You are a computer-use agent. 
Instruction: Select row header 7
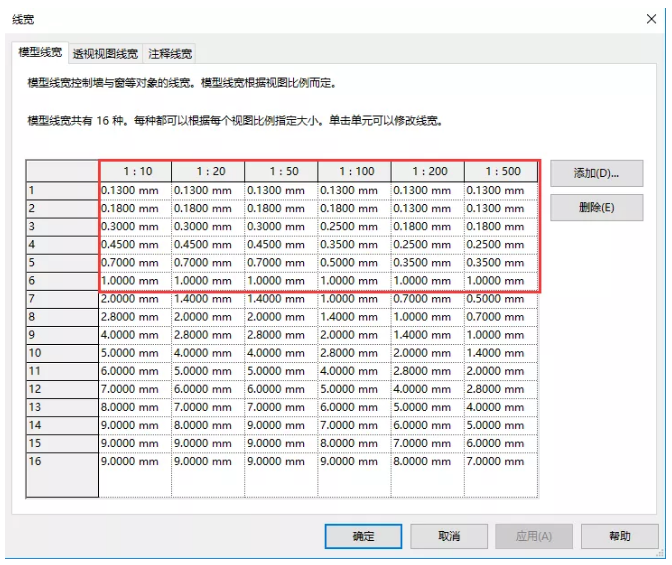click(x=62, y=299)
